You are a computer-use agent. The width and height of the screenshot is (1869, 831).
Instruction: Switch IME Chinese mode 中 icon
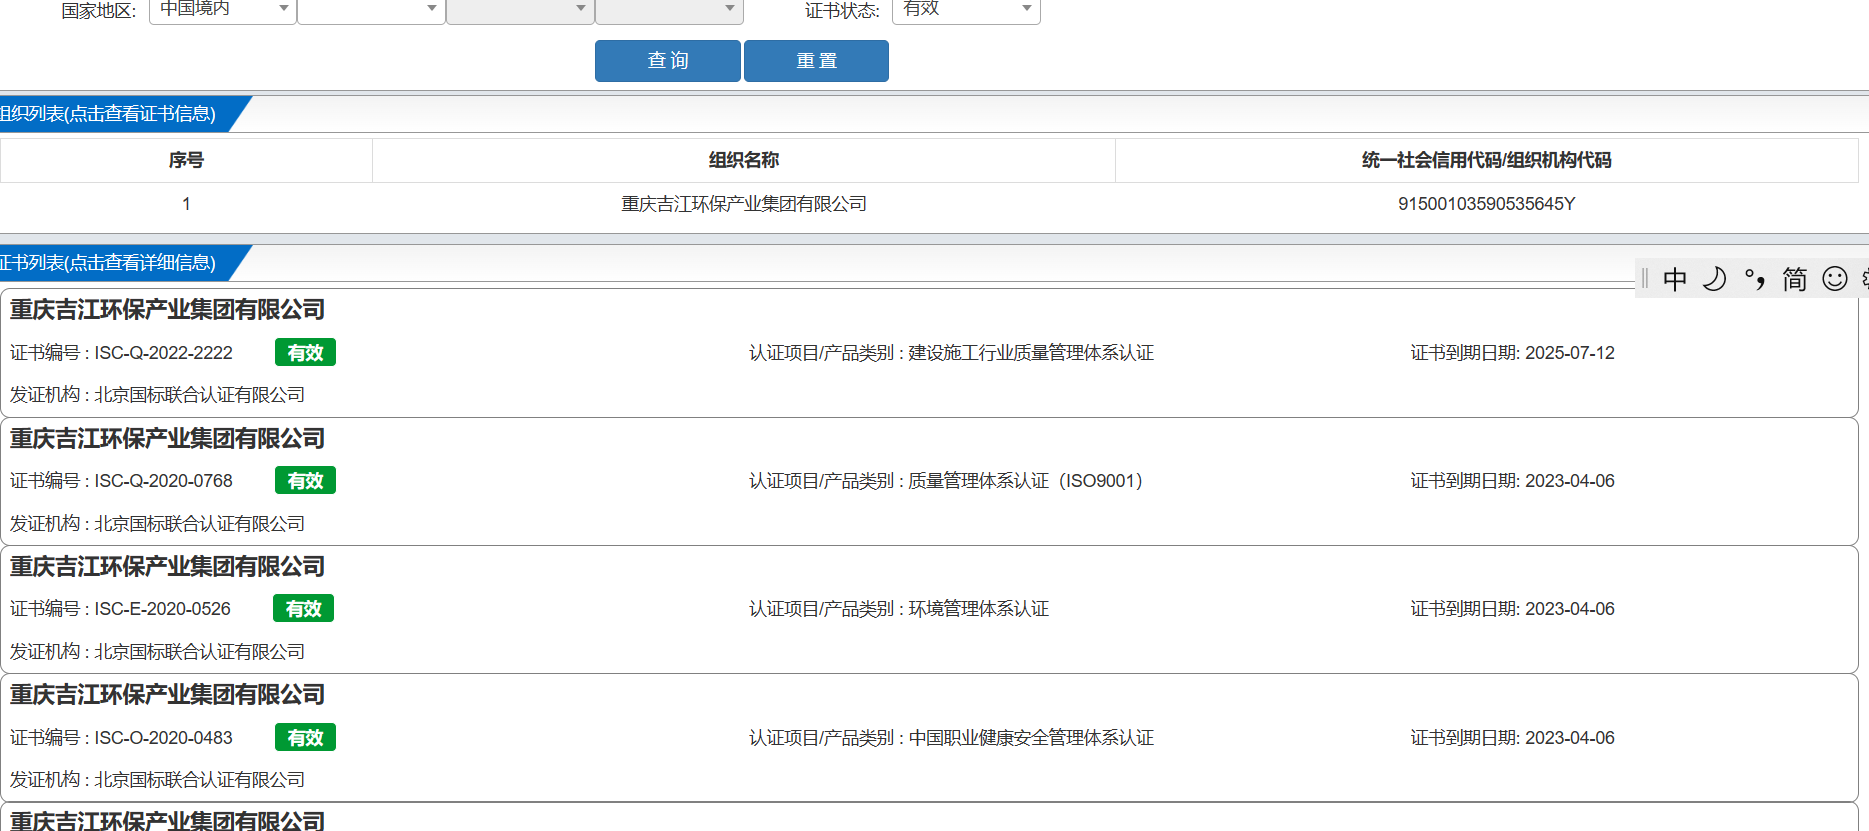pyautogui.click(x=1675, y=279)
